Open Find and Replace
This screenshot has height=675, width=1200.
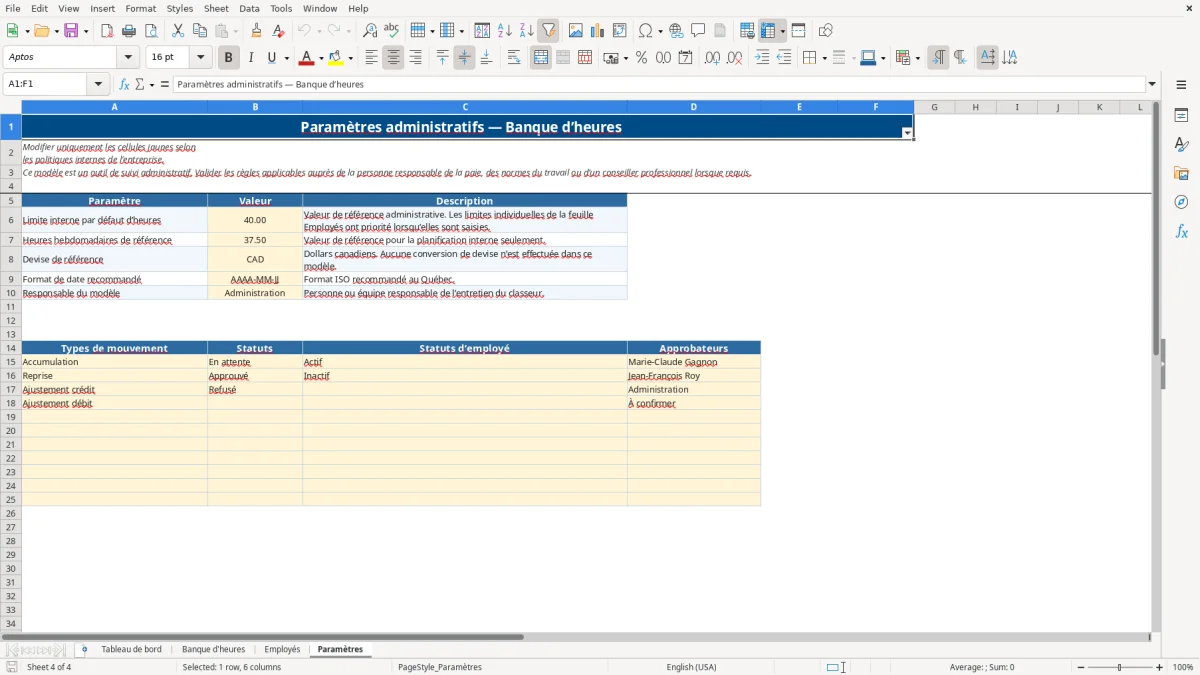[x=370, y=31]
